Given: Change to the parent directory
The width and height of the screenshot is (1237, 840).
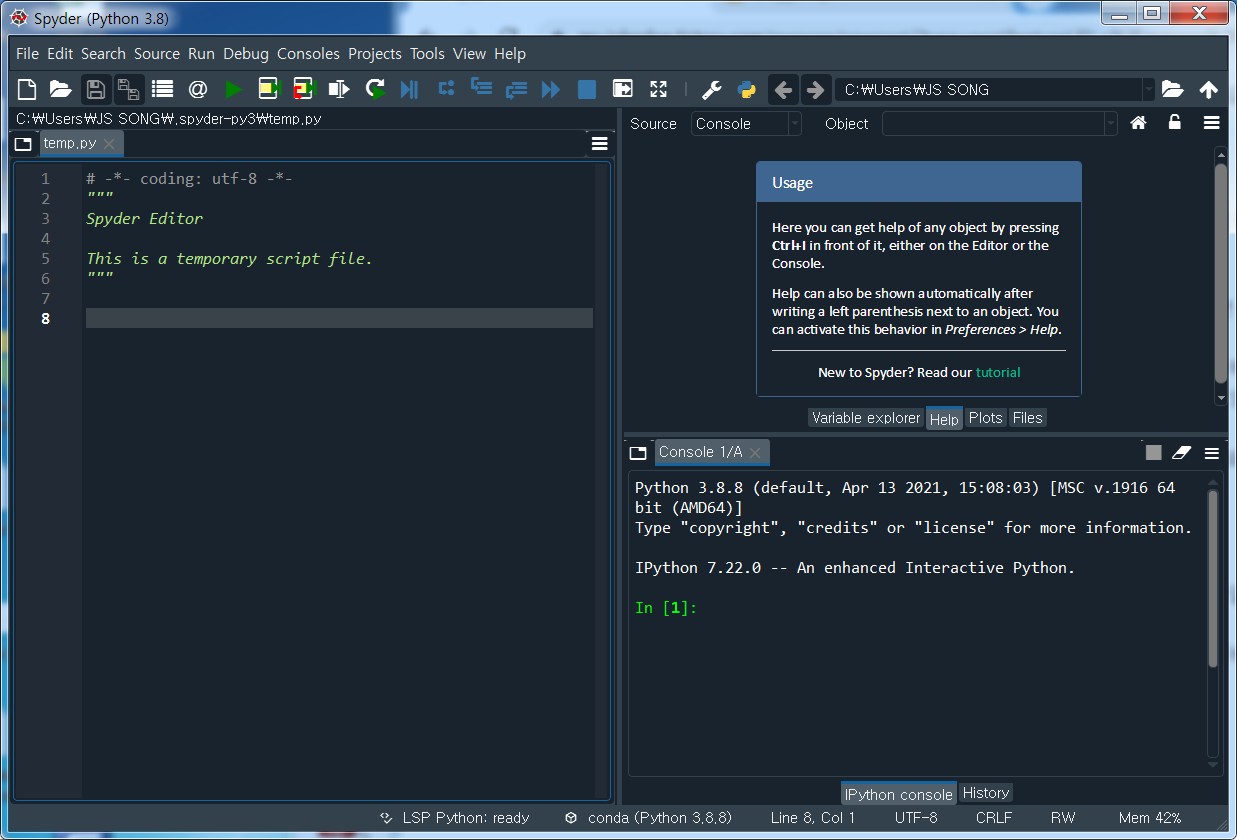Looking at the screenshot, I should (1208, 89).
